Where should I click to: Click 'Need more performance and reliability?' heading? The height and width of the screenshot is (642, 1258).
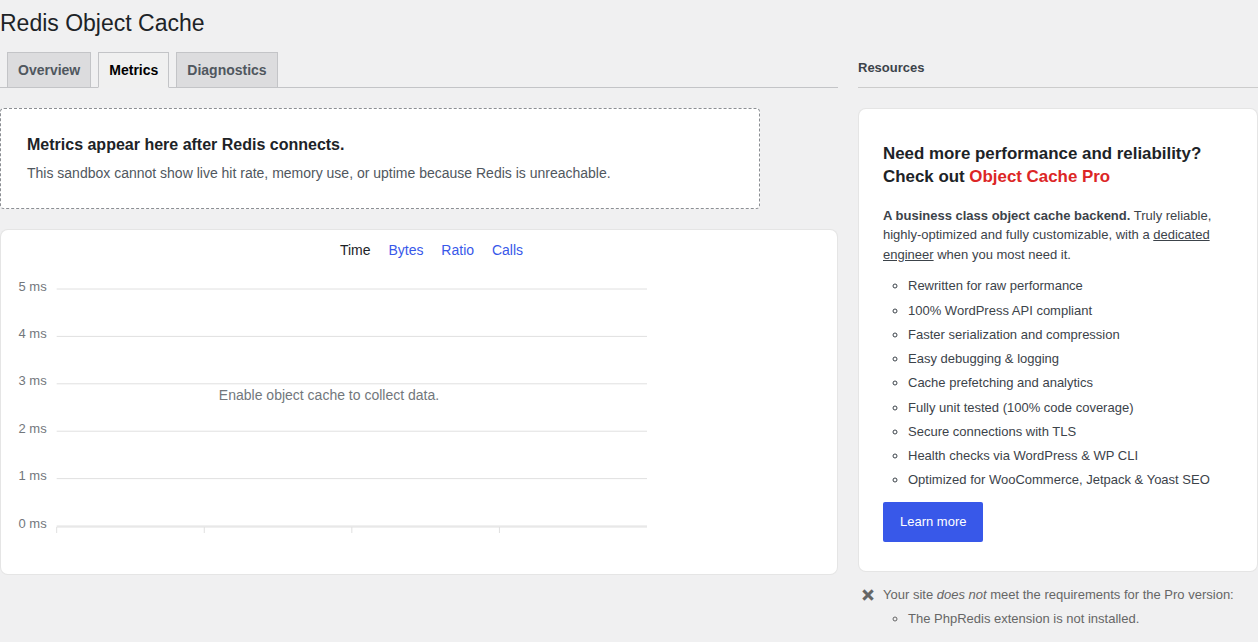[1042, 153]
